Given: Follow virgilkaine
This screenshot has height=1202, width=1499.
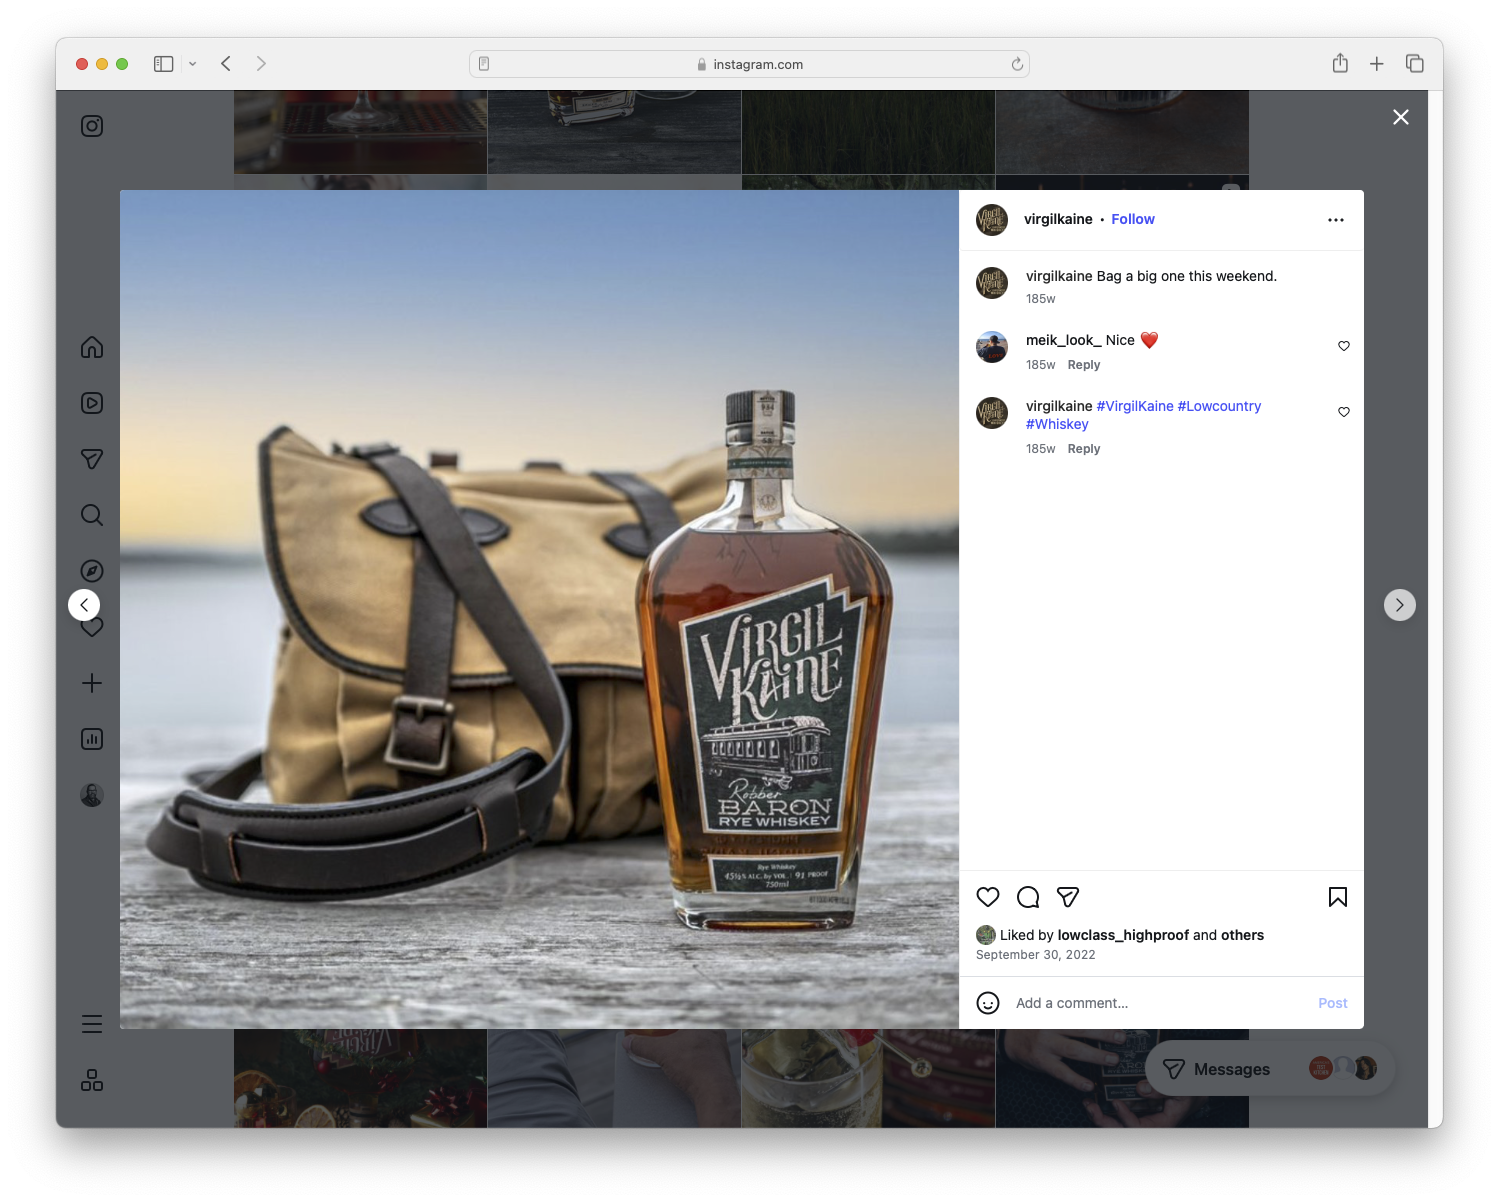Looking at the screenshot, I should [1132, 219].
